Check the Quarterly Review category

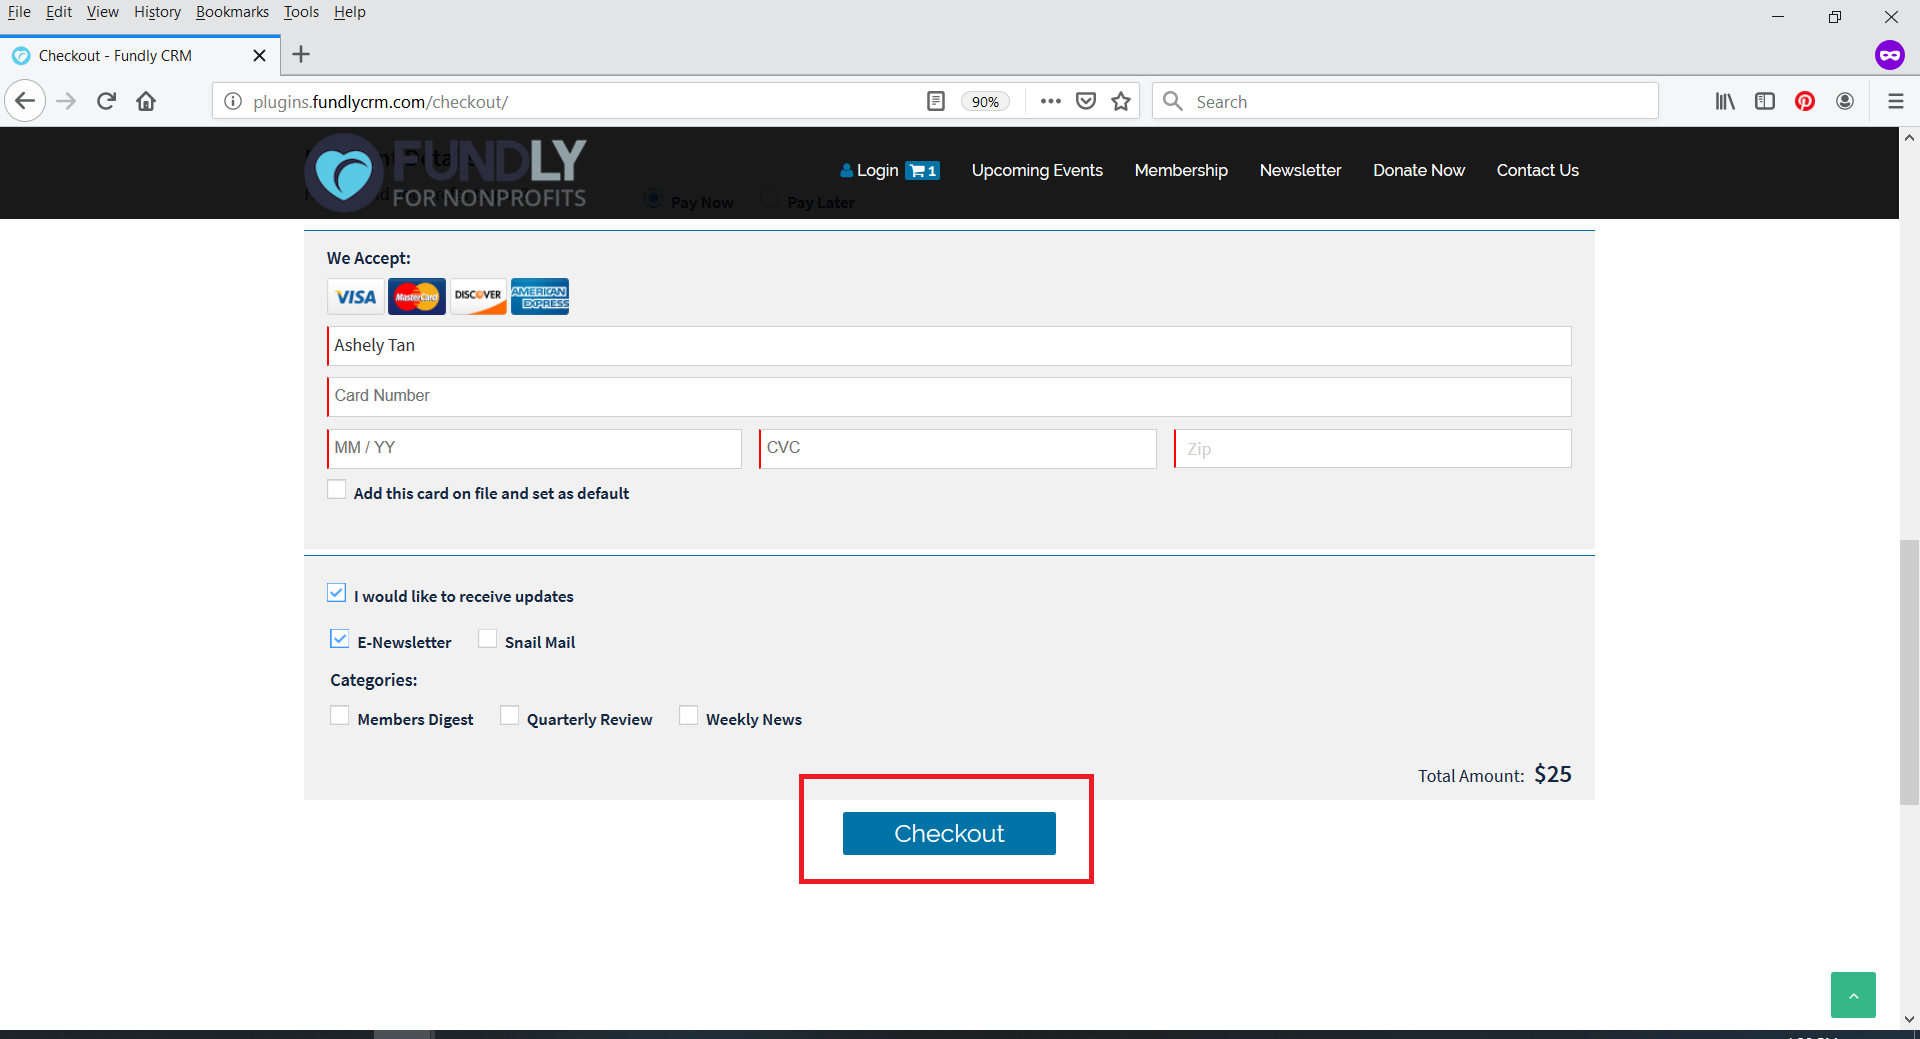pos(510,716)
